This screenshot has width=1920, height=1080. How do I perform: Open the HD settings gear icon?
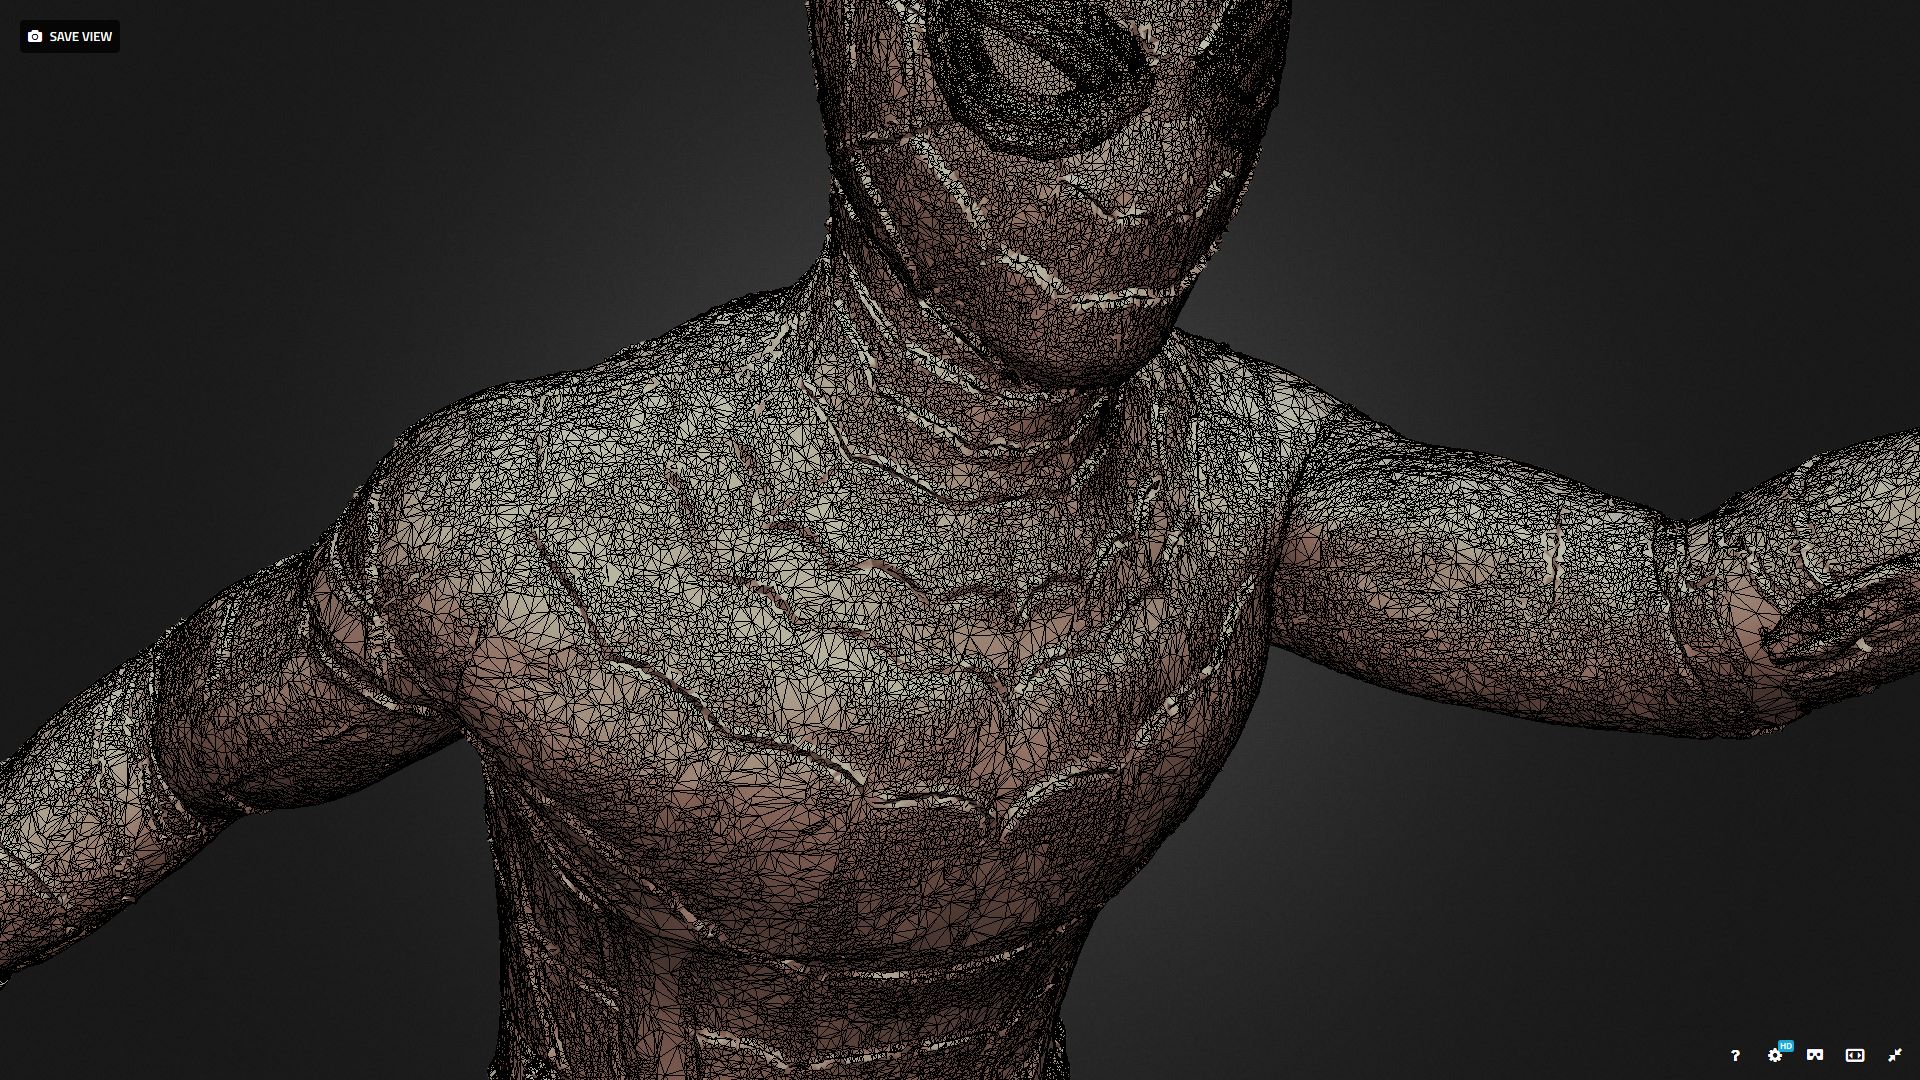click(1776, 1054)
